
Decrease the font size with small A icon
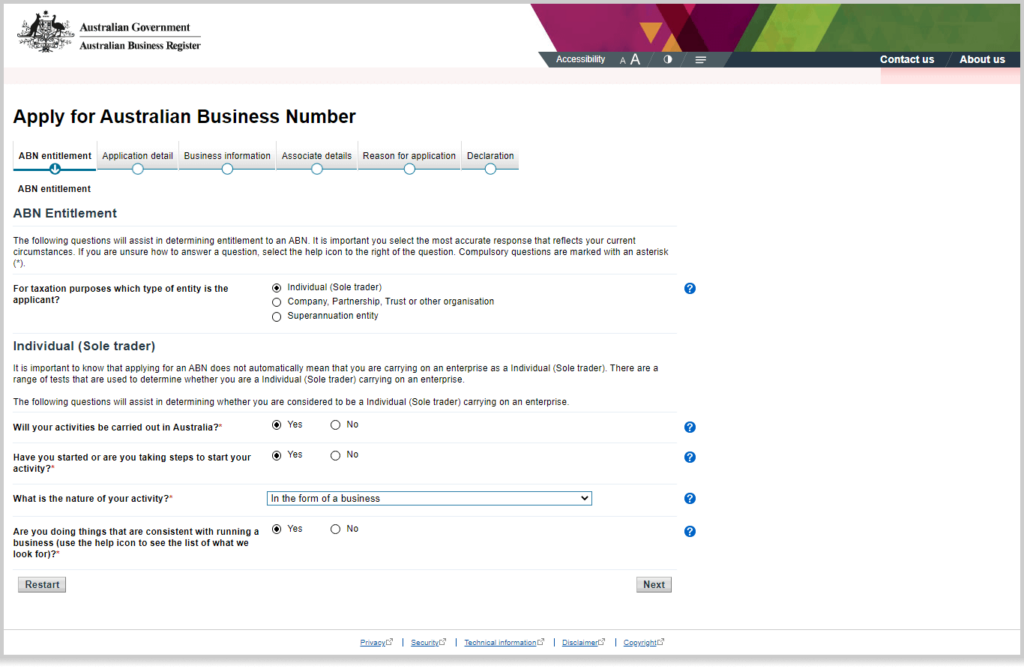coord(624,60)
